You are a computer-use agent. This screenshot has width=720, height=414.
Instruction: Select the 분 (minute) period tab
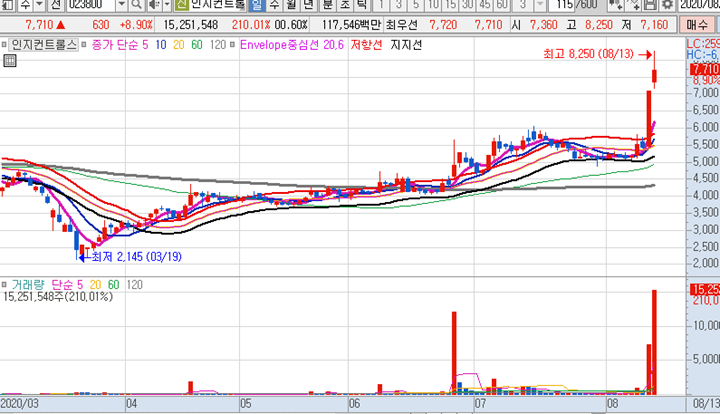click(x=327, y=5)
